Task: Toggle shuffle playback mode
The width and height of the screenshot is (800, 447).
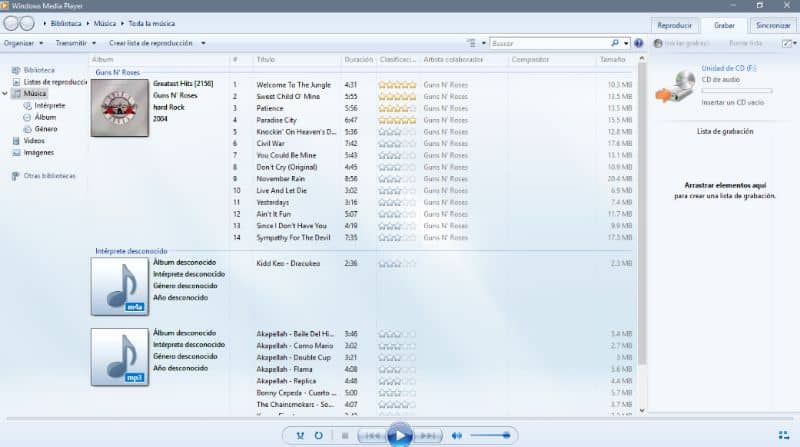Action: (x=300, y=435)
